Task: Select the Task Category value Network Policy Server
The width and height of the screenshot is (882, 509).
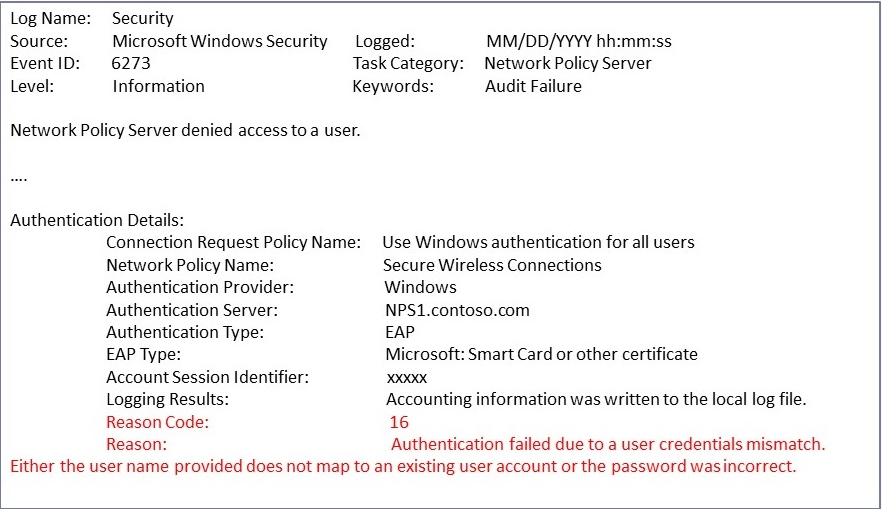Action: [x=568, y=63]
